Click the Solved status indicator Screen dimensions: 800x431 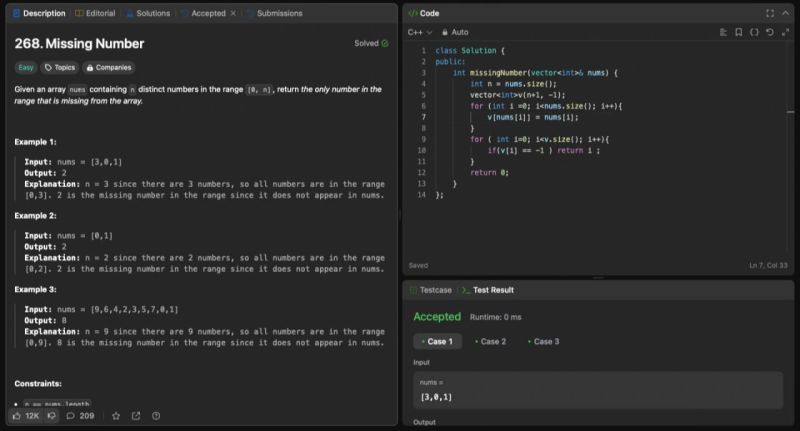click(371, 43)
